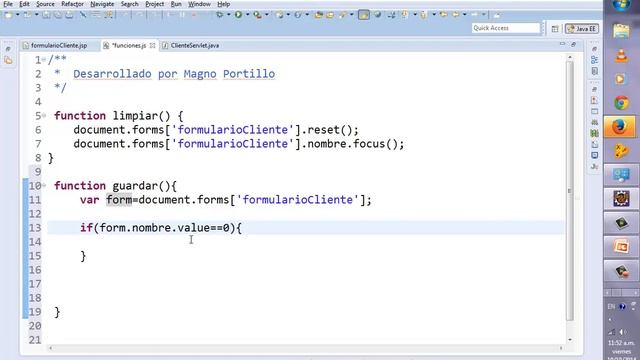Collapse the guardar function at line 10
Image resolution: width=640 pixels, height=360 pixels.
point(44,186)
